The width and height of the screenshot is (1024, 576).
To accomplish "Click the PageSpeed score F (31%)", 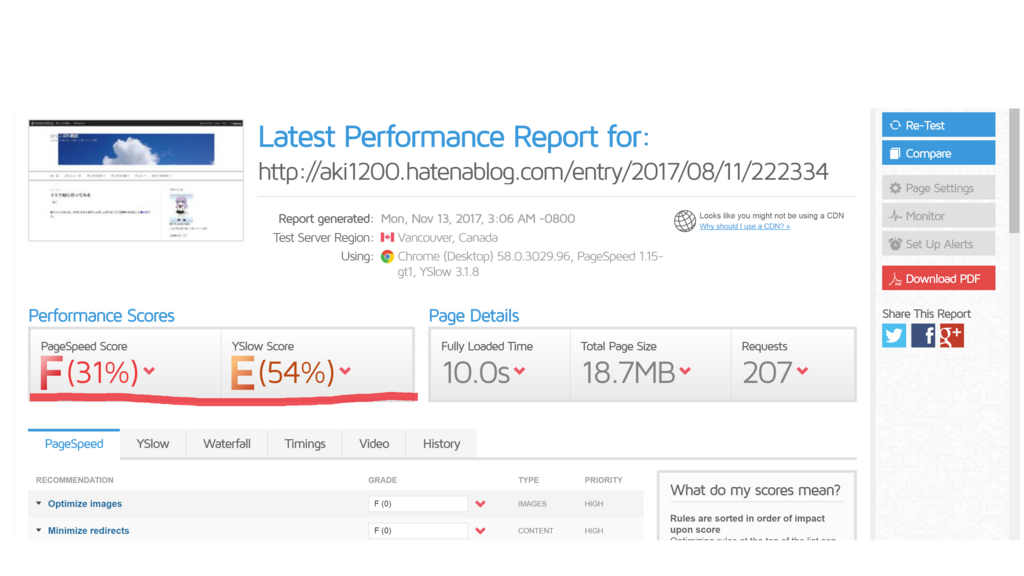I will click(x=89, y=373).
